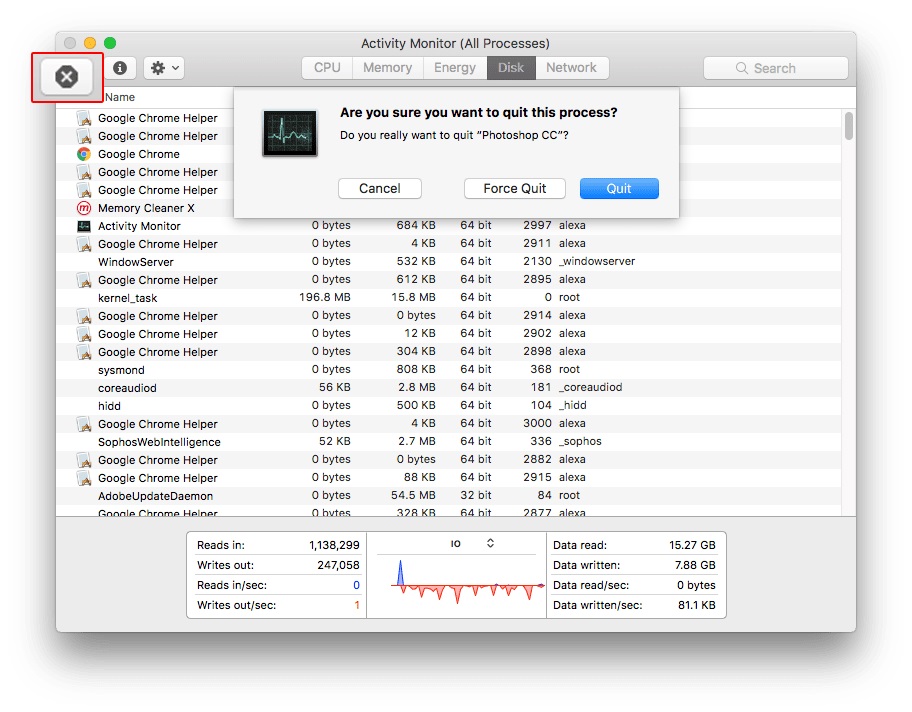This screenshot has width=912, height=712.
Task: Show the Network tab
Action: coord(572,67)
